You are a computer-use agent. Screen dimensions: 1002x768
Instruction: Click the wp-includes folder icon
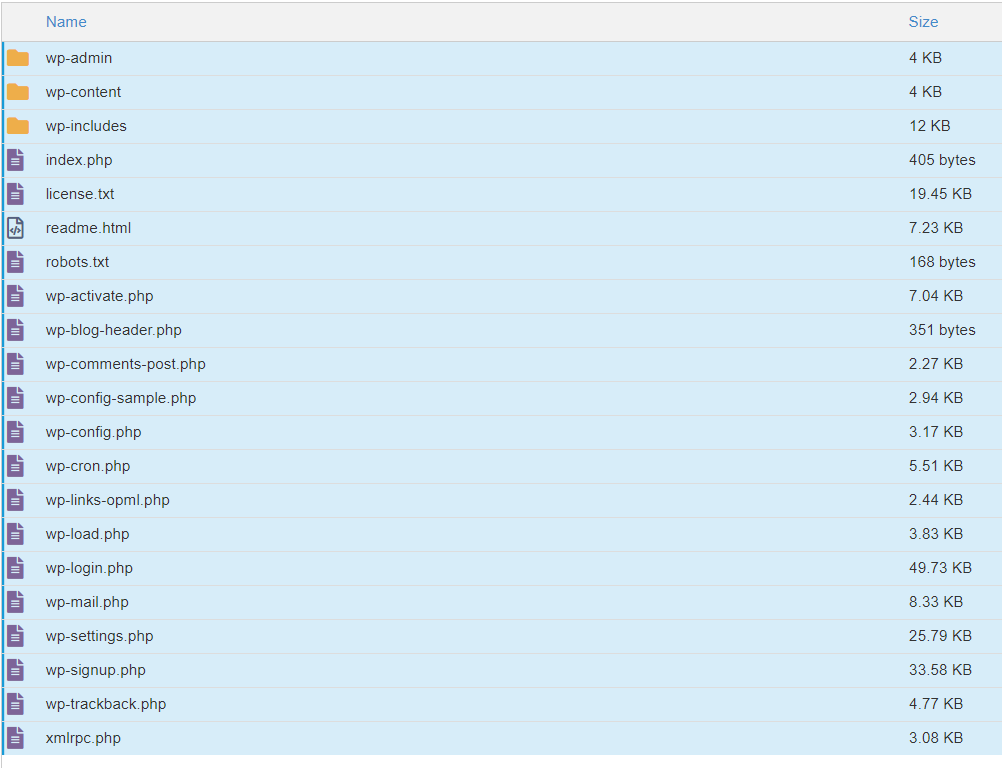[17, 125]
